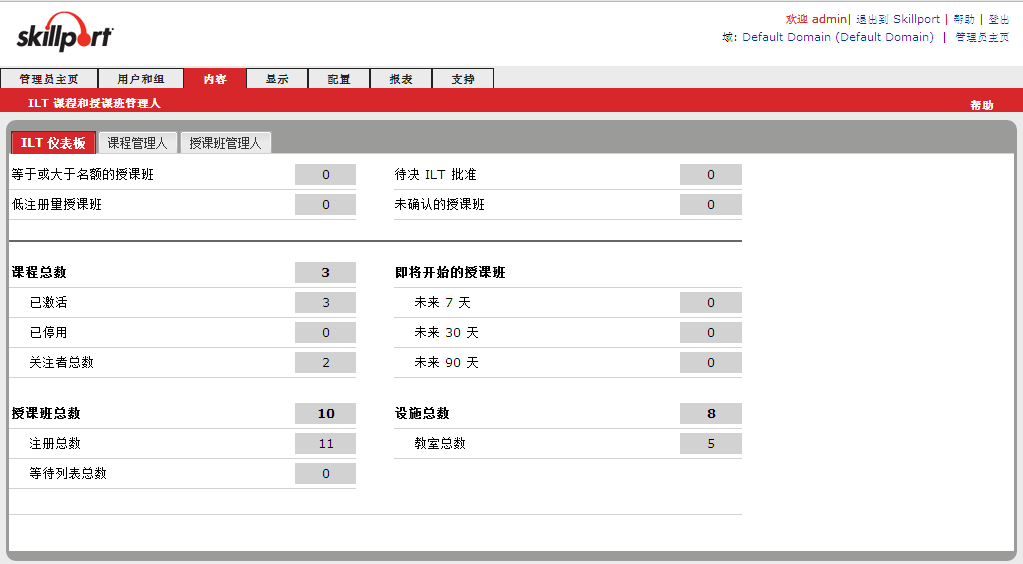Click the 退出到 Skillport link
1023x564 pixels.
(x=898, y=19)
